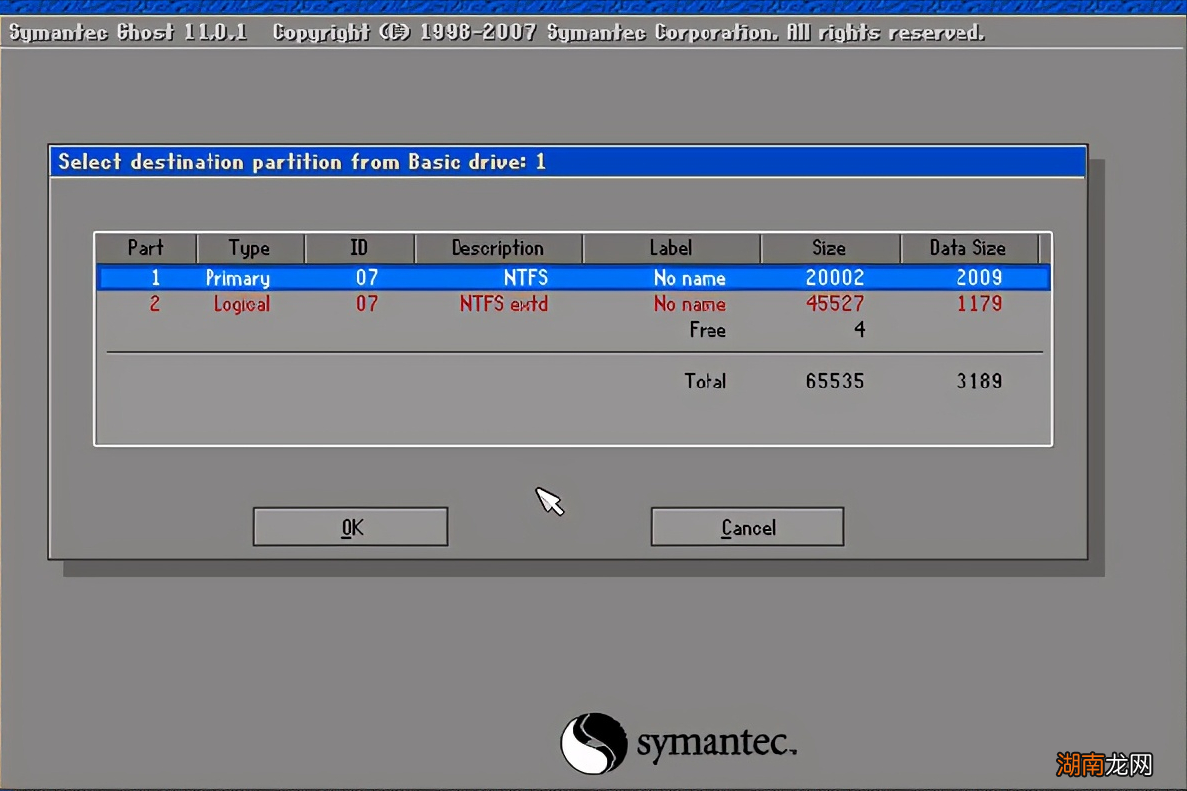The height and width of the screenshot is (791, 1187).
Task: Click the Type column header
Action: pos(249,248)
